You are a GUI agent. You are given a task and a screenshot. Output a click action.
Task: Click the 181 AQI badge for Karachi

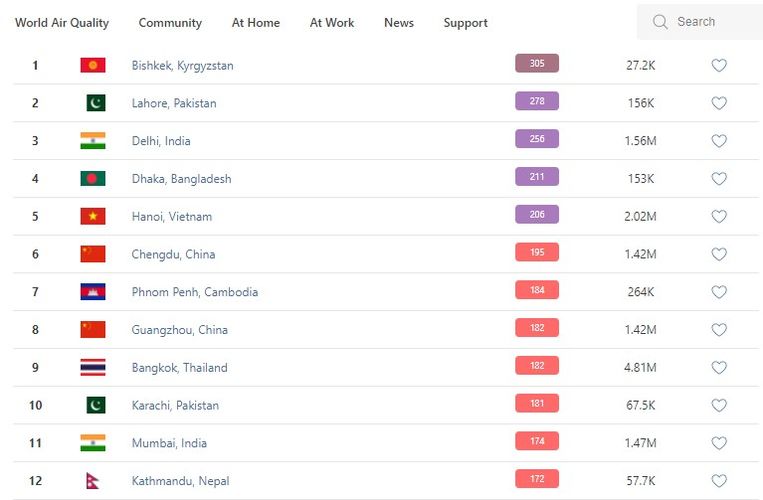537,404
